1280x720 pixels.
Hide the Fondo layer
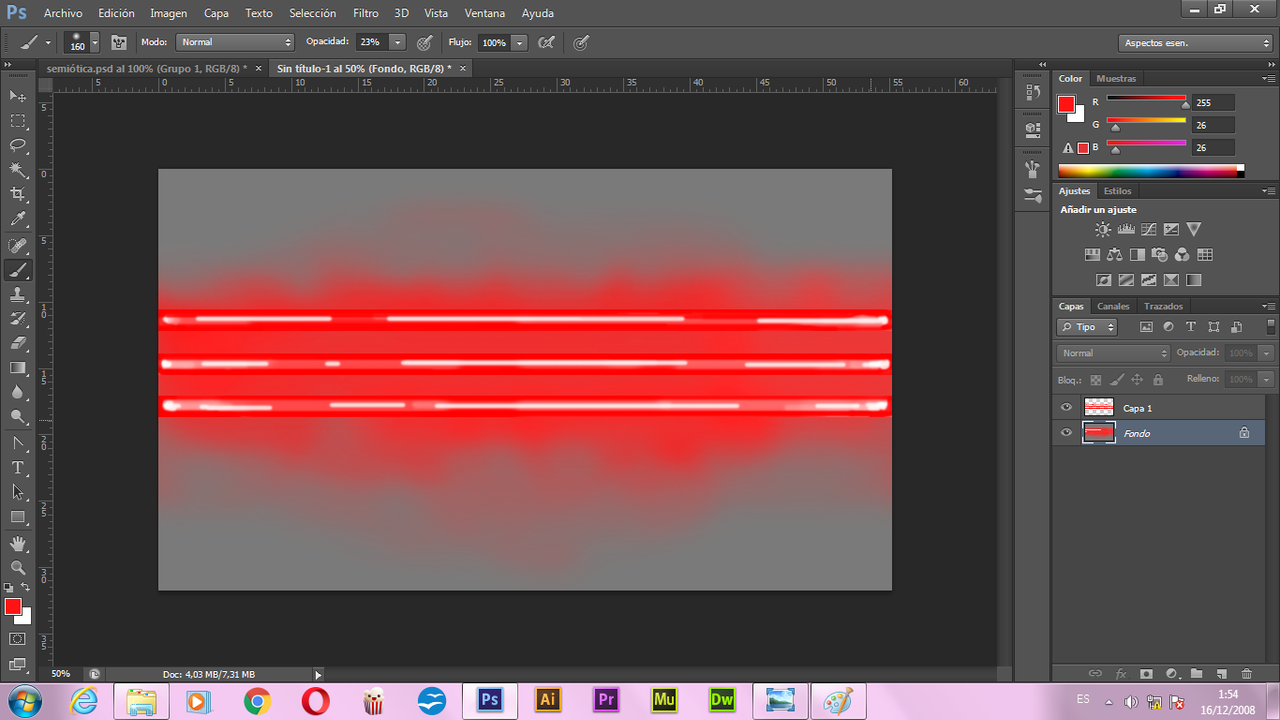click(x=1066, y=433)
